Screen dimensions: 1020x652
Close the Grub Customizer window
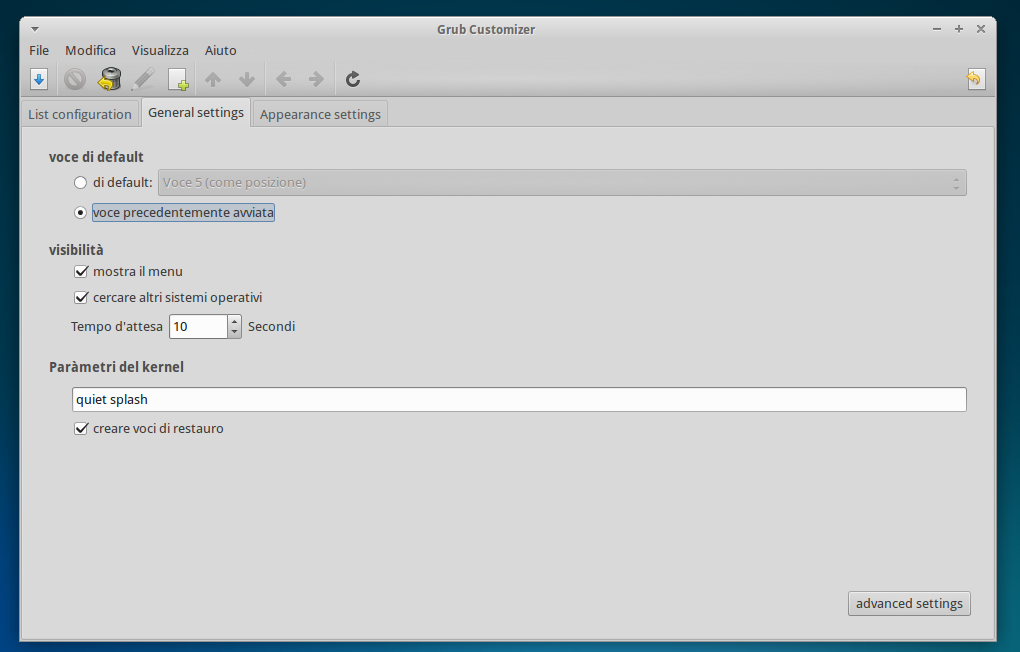(x=981, y=29)
